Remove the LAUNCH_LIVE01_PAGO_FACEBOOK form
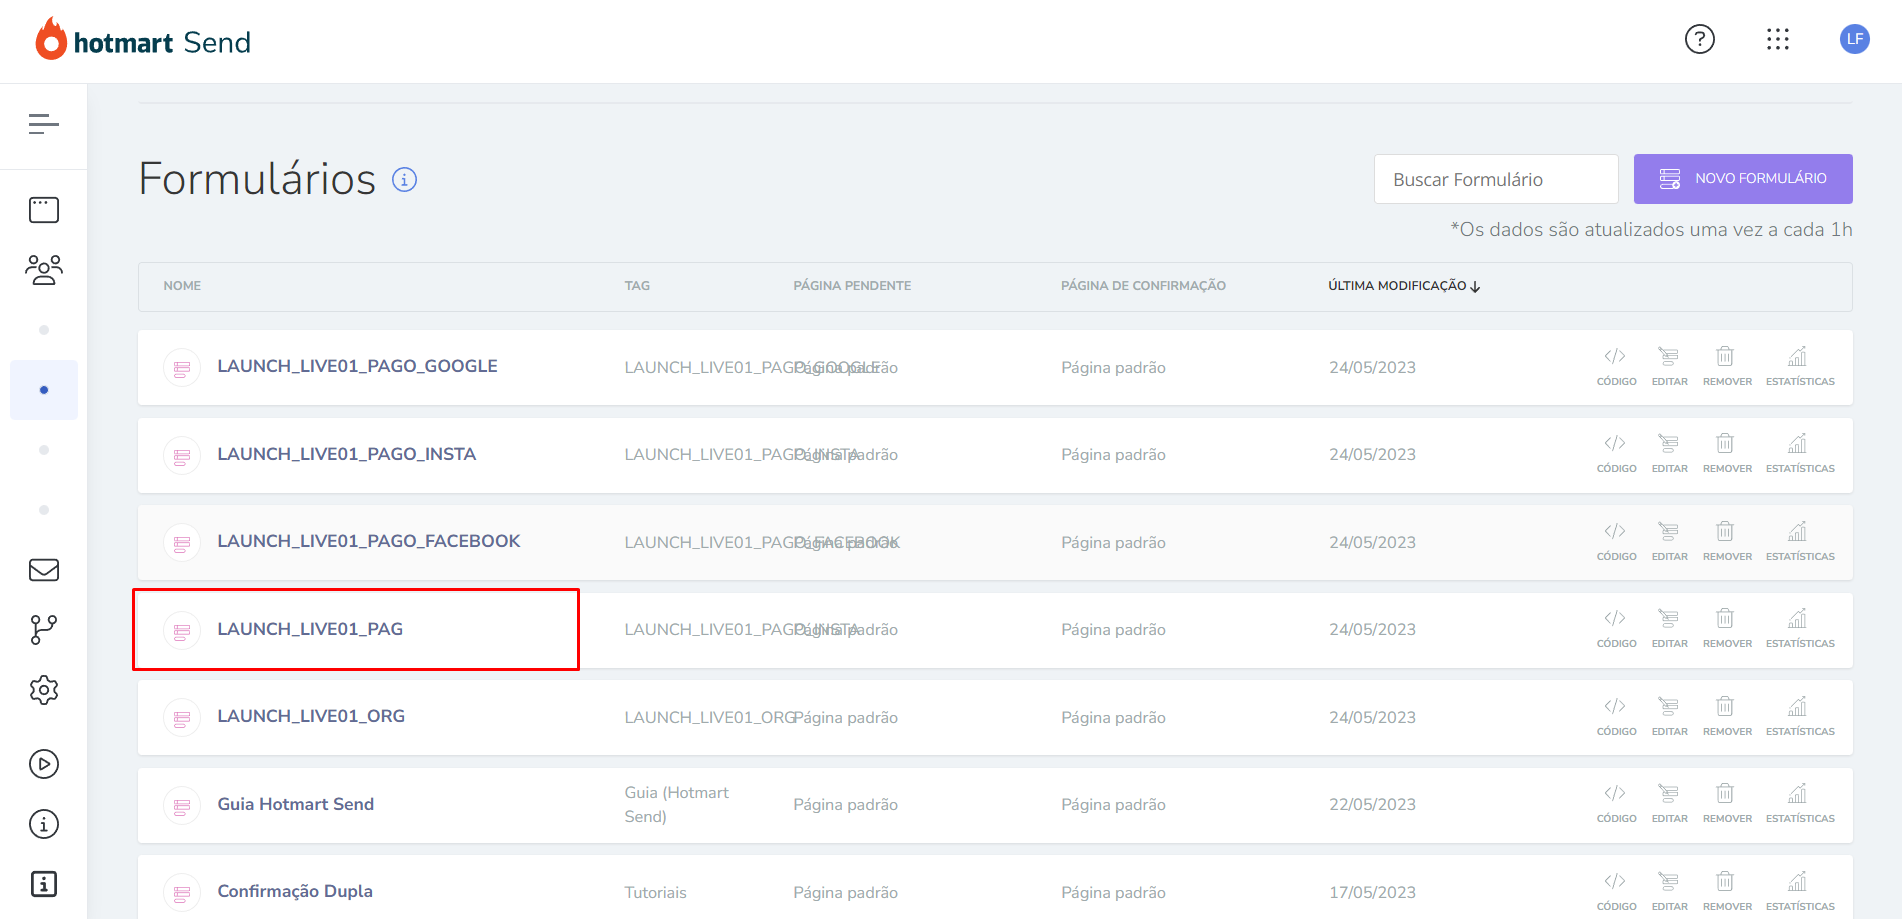Viewport: 1902px width, 919px height. pyautogui.click(x=1727, y=542)
